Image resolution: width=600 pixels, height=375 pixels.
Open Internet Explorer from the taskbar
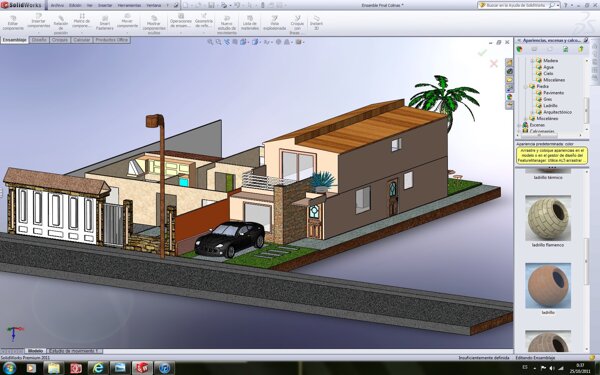pyautogui.click(x=98, y=368)
